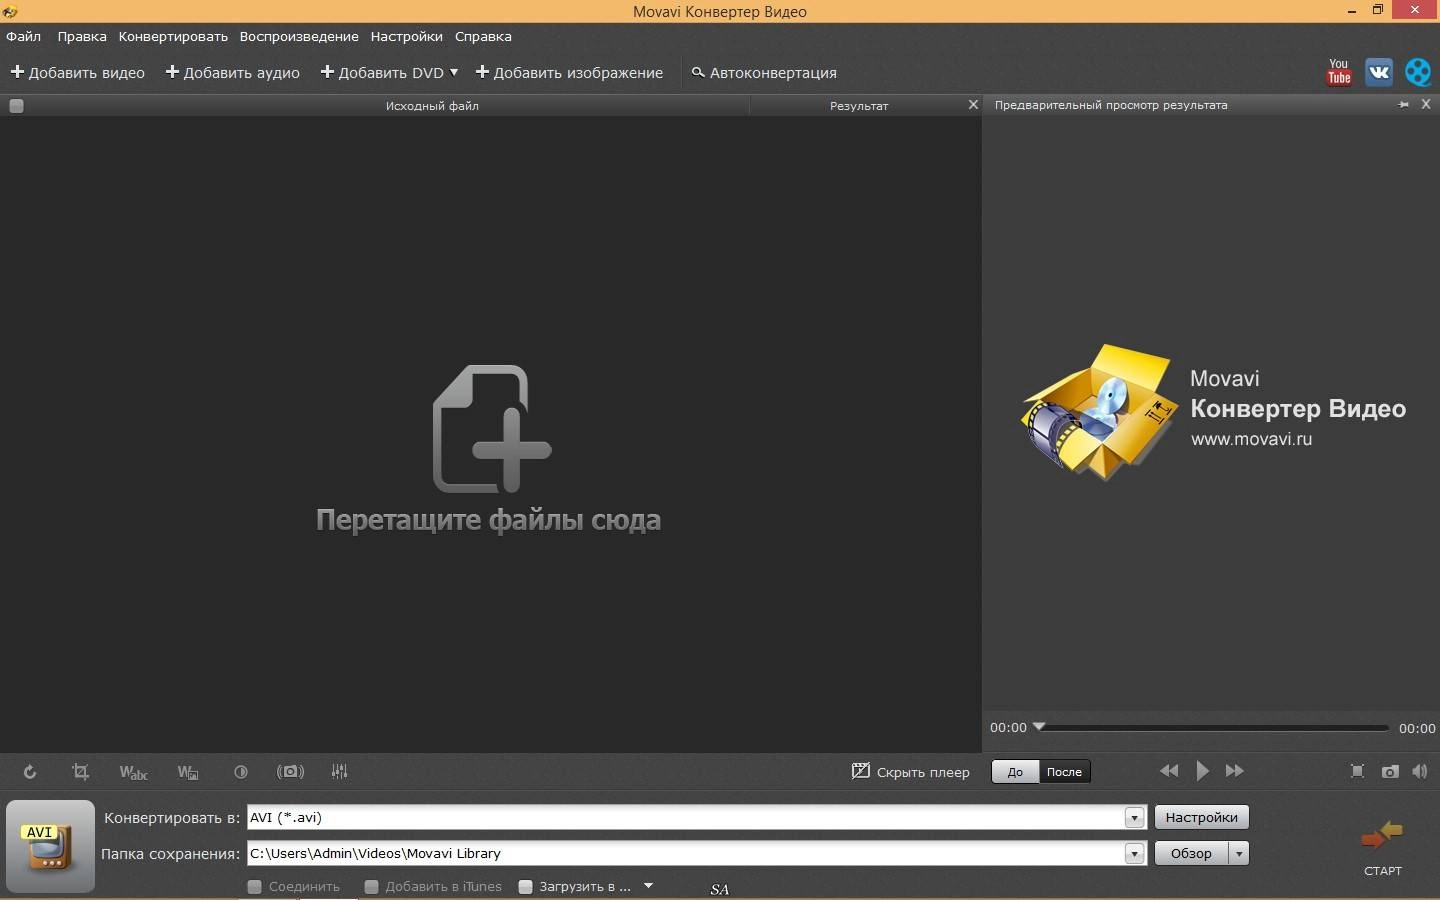Open the Правка menu
The width and height of the screenshot is (1440, 900).
click(82, 36)
